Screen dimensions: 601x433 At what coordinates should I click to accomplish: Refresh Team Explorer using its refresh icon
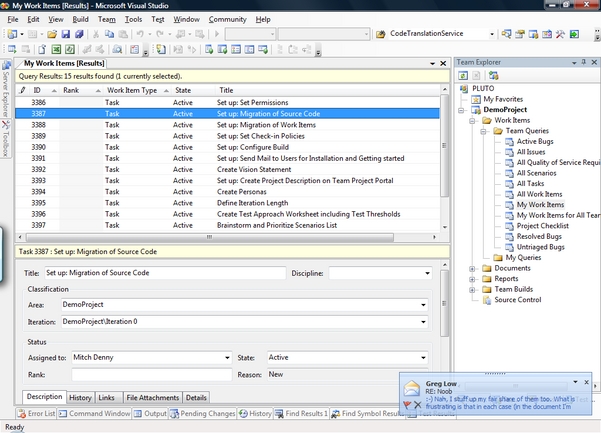(463, 75)
